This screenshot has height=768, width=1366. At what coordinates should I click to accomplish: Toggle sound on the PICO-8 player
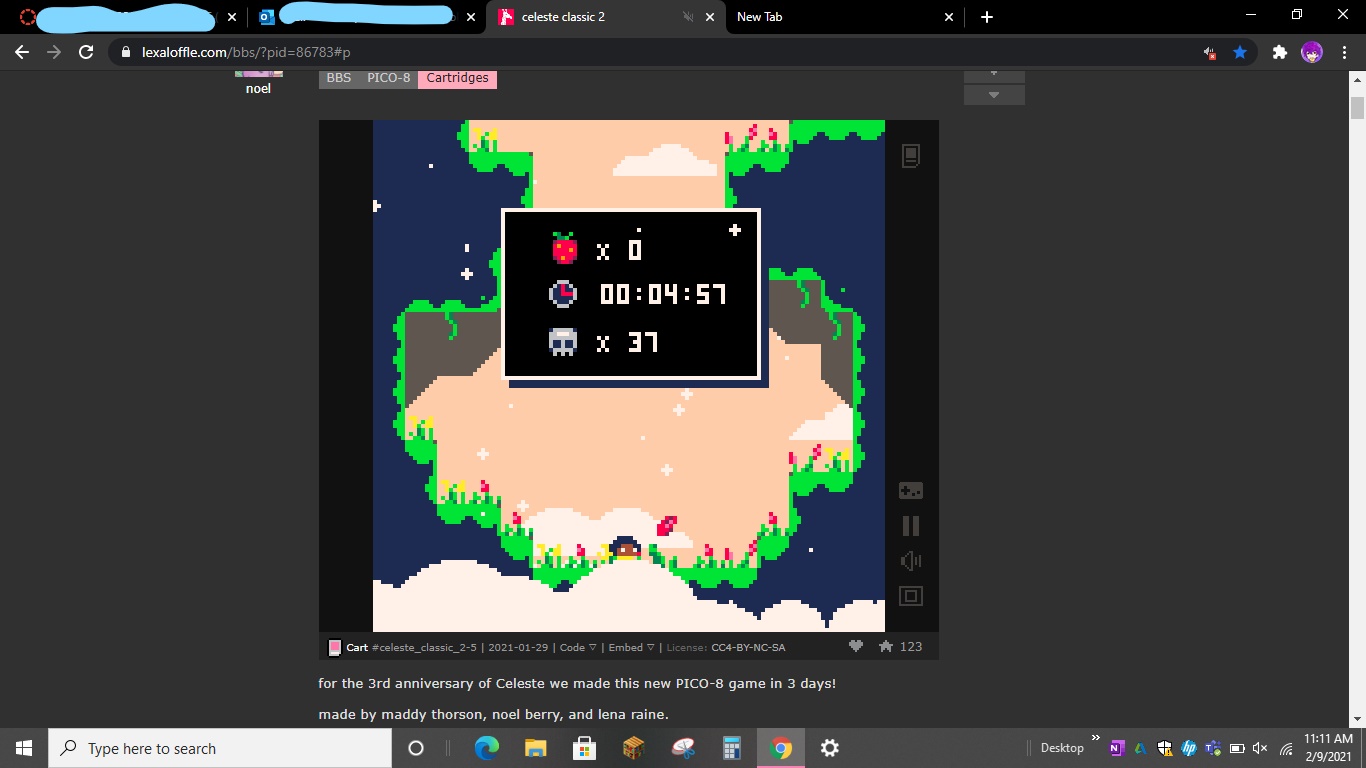click(910, 561)
